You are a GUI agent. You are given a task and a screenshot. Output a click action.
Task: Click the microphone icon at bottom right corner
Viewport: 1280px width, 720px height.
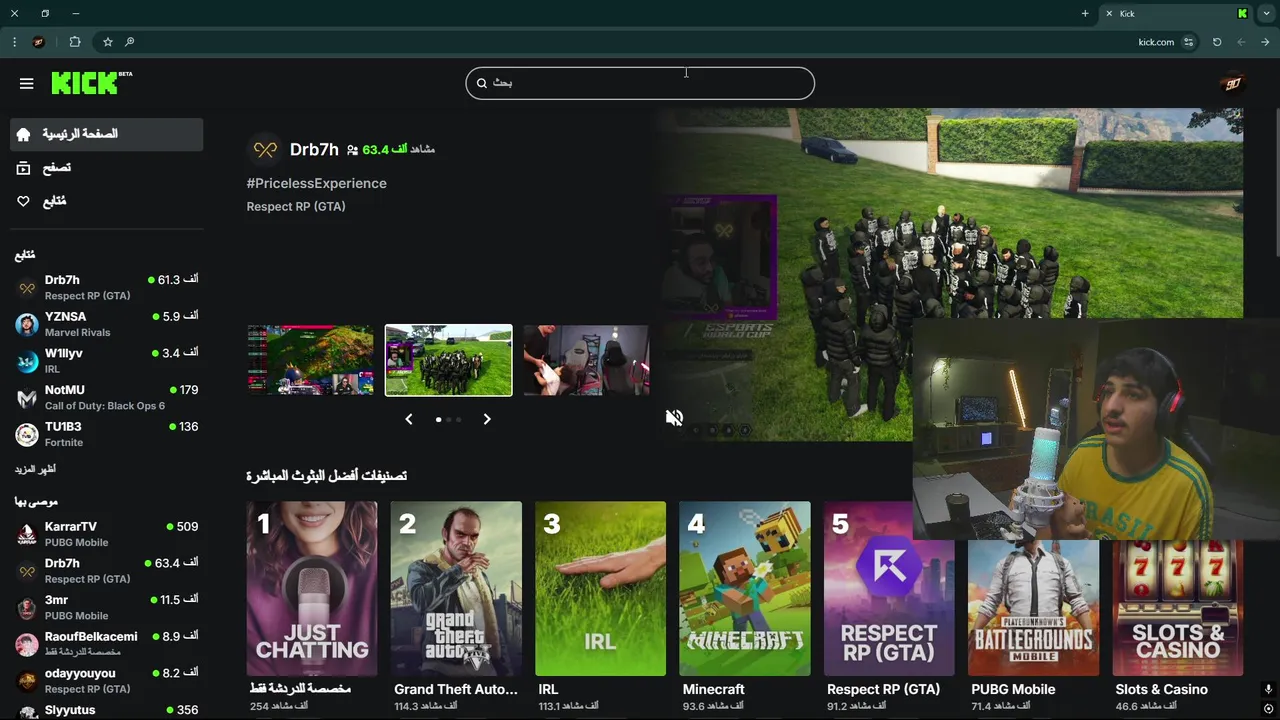click(x=1268, y=690)
